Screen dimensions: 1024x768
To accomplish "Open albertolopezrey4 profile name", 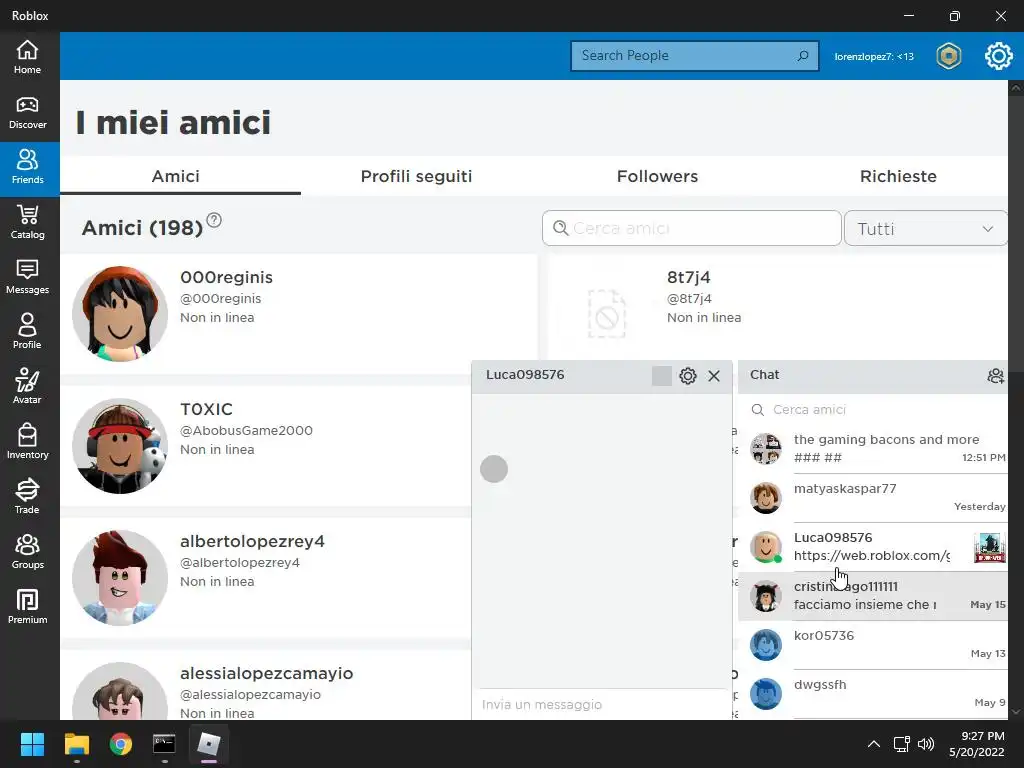I will point(252,541).
